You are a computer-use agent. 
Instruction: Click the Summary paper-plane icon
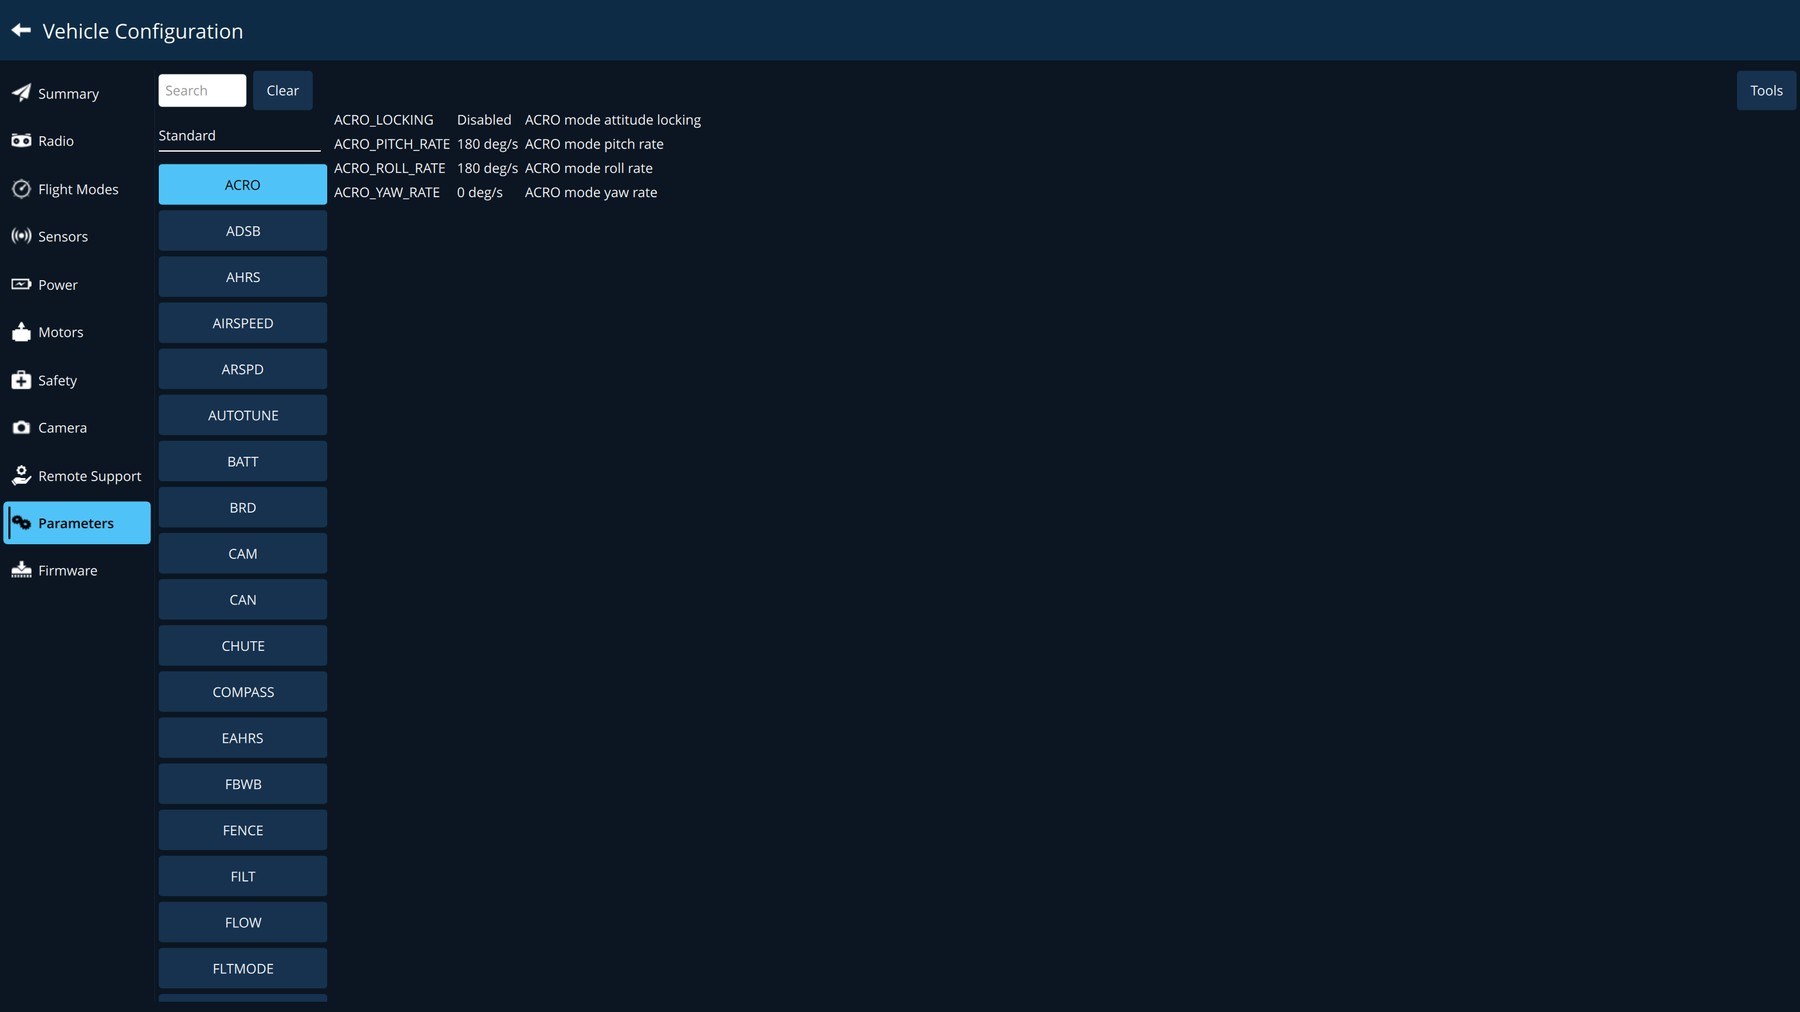coord(21,93)
